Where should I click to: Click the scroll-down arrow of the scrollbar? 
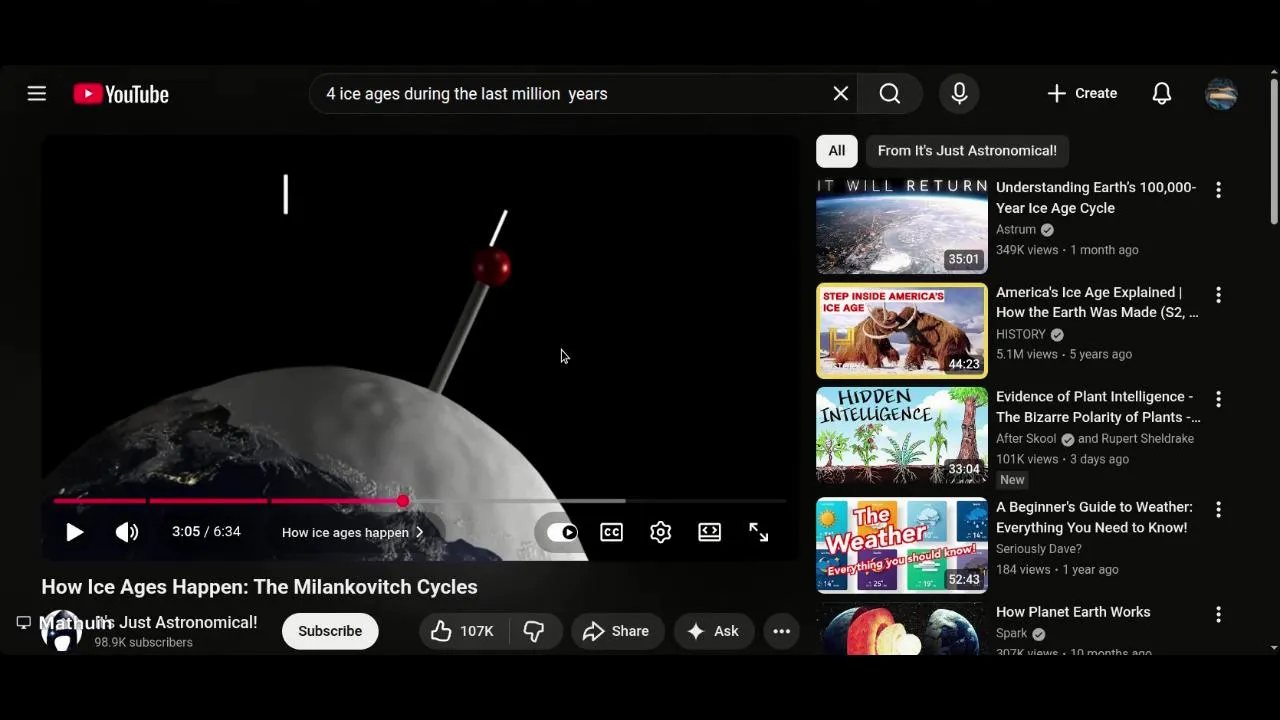pos(1273,648)
